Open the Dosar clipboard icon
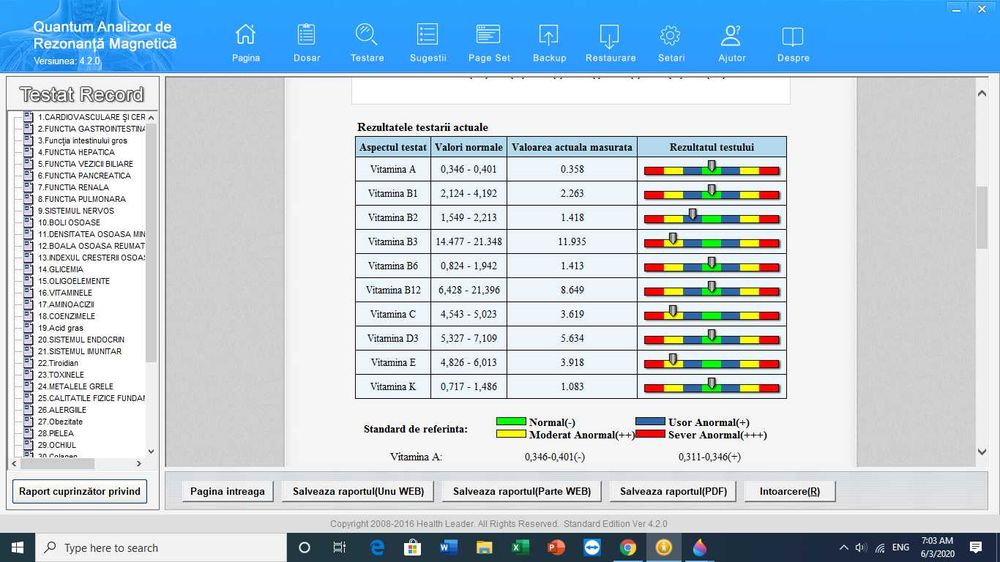Image resolution: width=1000 pixels, height=562 pixels. tap(306, 34)
